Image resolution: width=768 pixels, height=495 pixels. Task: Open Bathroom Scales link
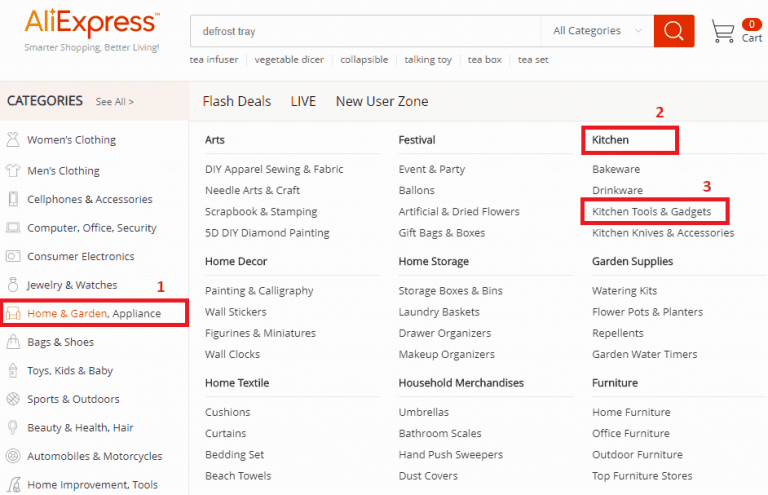(x=440, y=433)
